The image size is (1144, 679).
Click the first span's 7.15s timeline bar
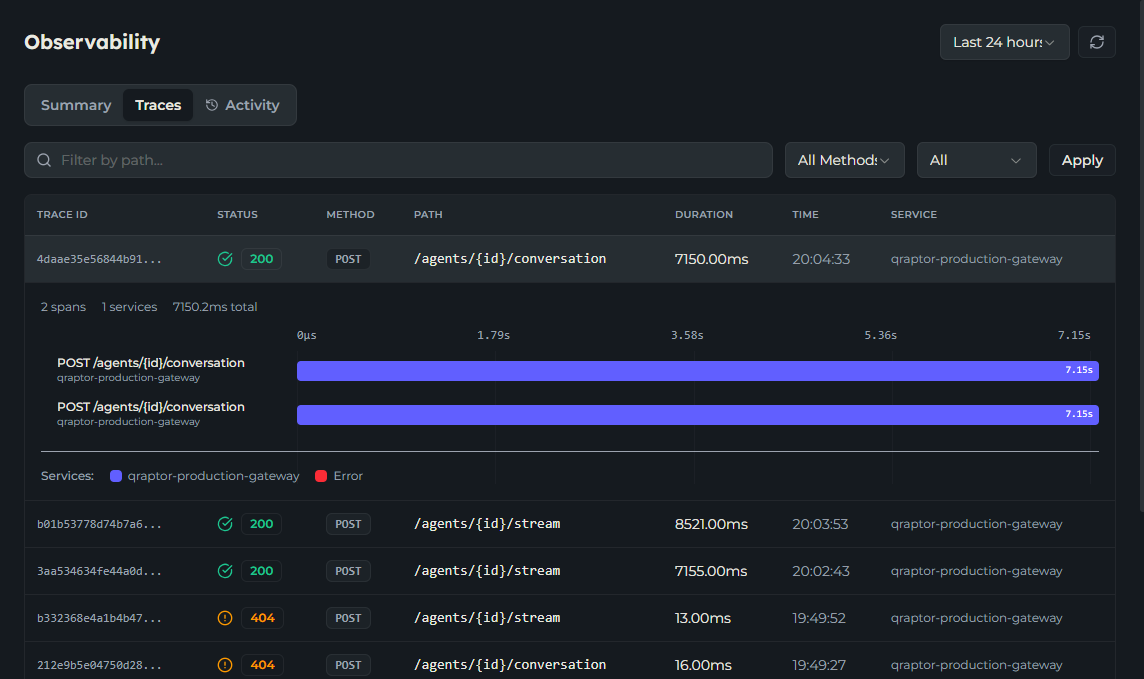click(697, 370)
